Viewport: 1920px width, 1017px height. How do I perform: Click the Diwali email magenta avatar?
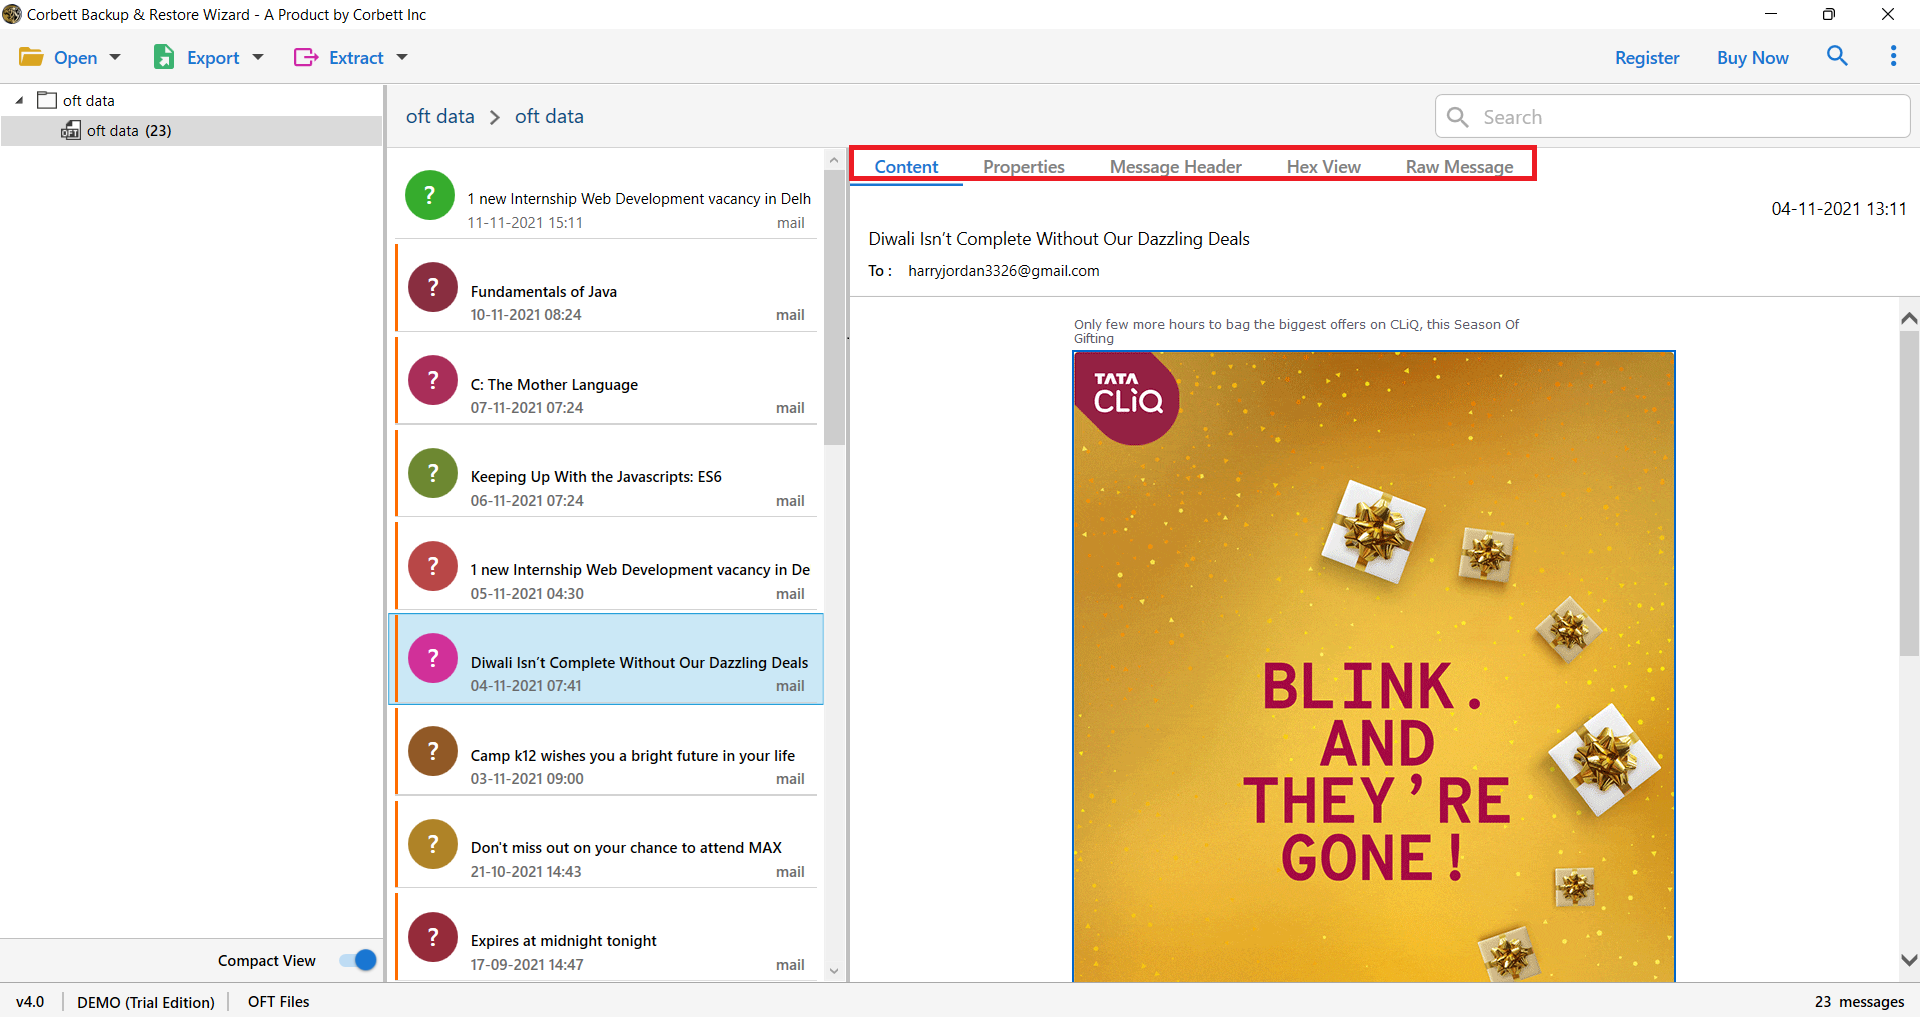pos(433,658)
